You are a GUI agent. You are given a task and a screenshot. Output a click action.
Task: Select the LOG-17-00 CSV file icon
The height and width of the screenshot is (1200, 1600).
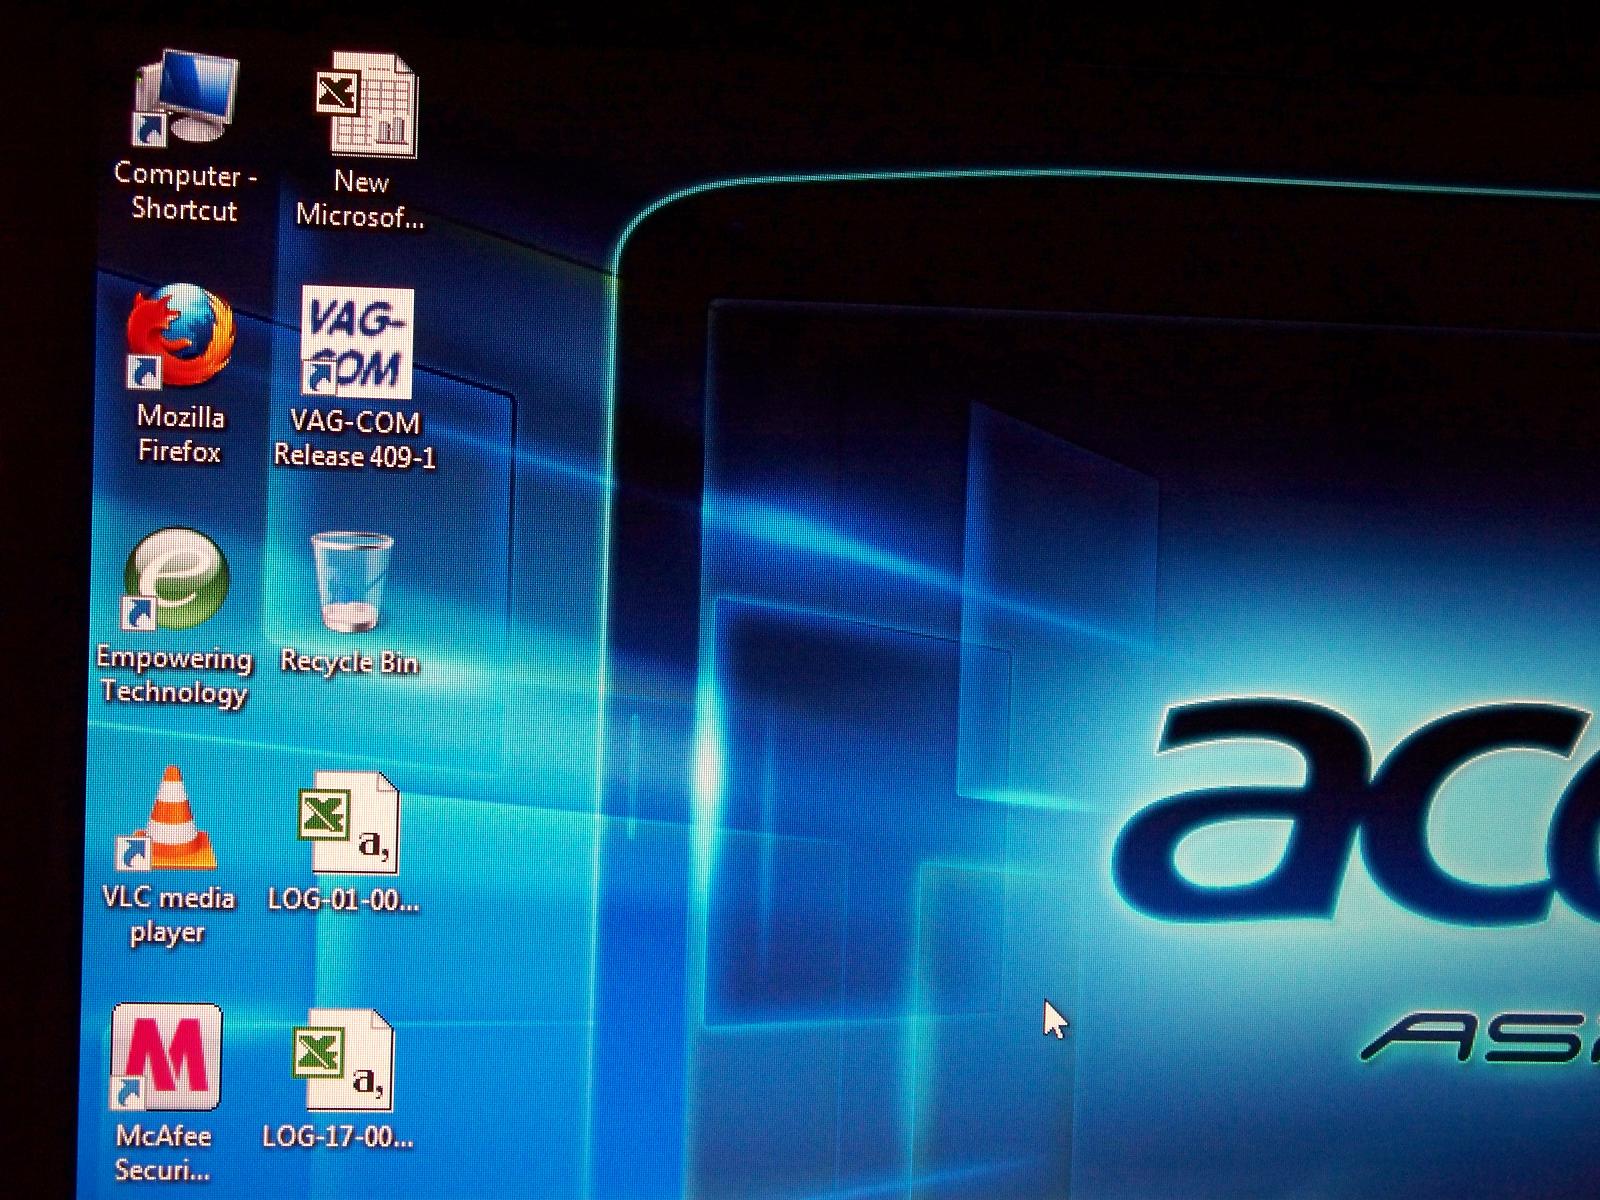[x=343, y=1060]
